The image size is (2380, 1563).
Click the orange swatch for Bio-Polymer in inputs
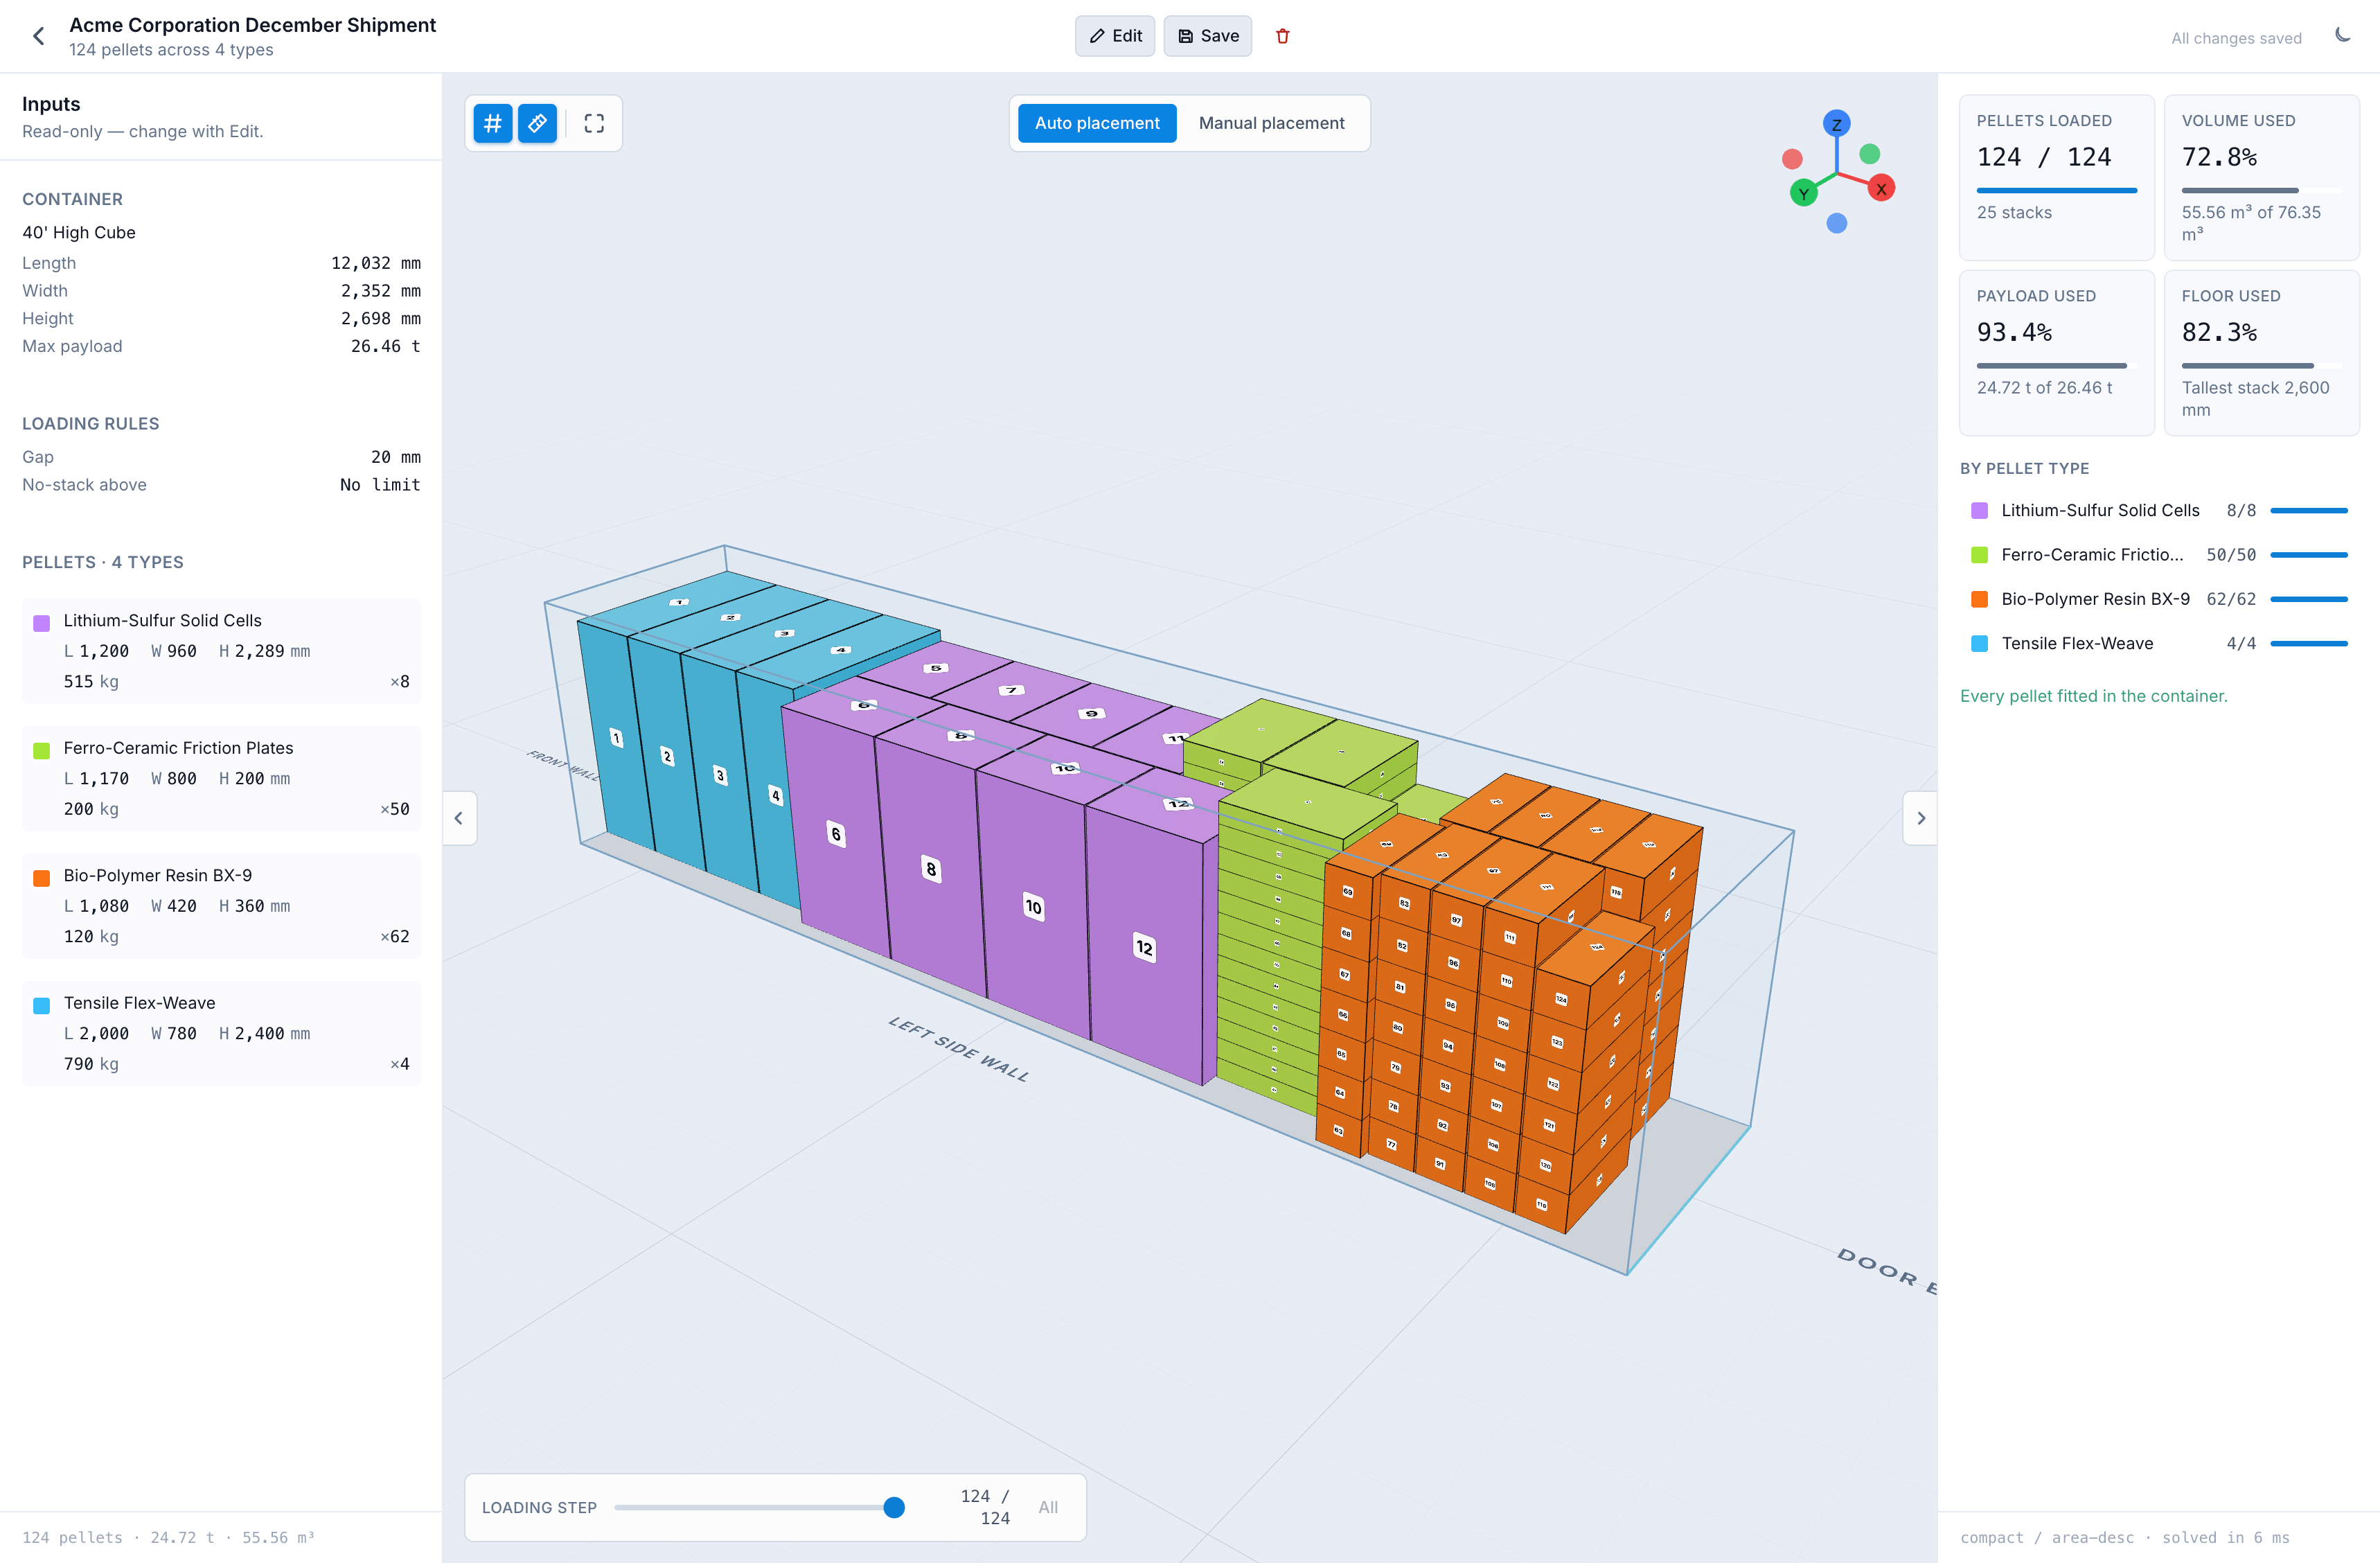tap(42, 878)
